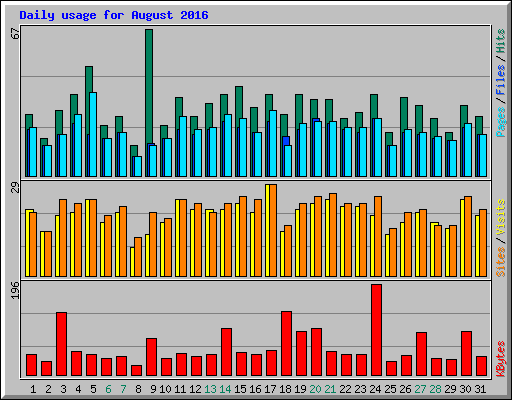Click green weekend day label '28'
Viewport: 512px width, 400px height.
(435, 389)
